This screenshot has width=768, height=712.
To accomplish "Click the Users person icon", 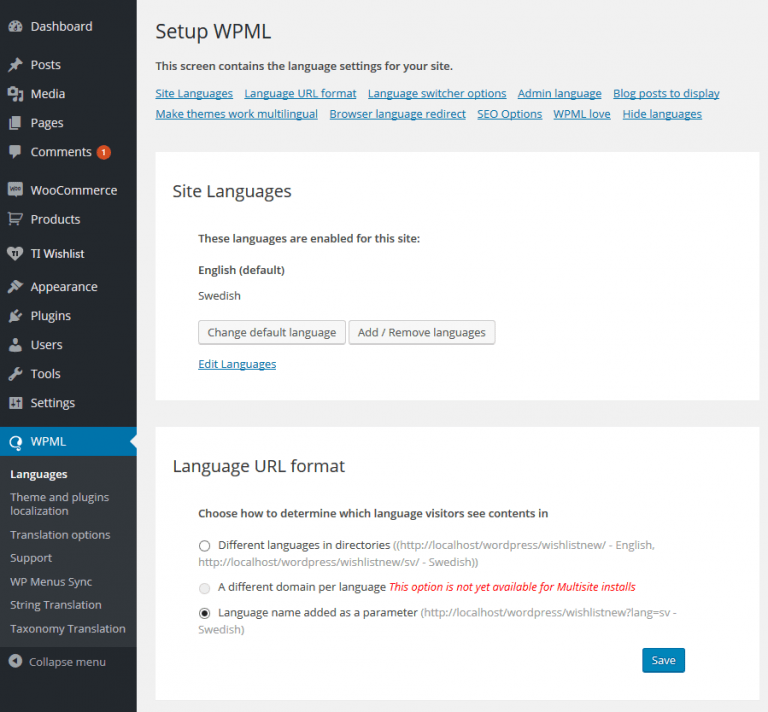I will (15, 345).
